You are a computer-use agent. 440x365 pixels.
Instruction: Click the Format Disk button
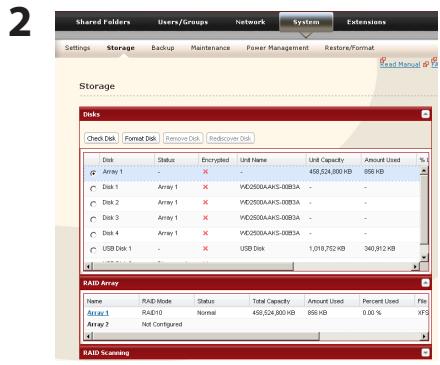click(x=141, y=138)
